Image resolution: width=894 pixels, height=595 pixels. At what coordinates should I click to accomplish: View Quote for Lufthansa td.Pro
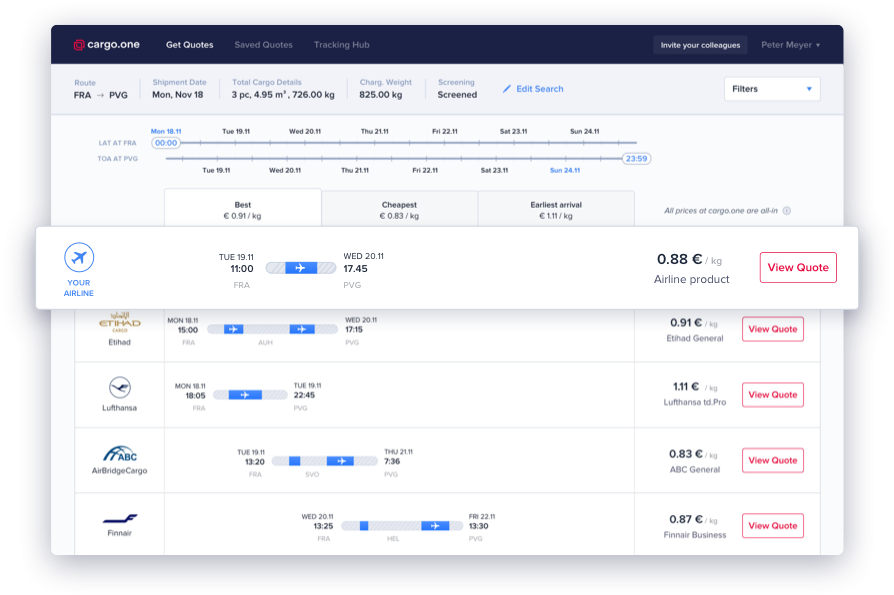773,394
